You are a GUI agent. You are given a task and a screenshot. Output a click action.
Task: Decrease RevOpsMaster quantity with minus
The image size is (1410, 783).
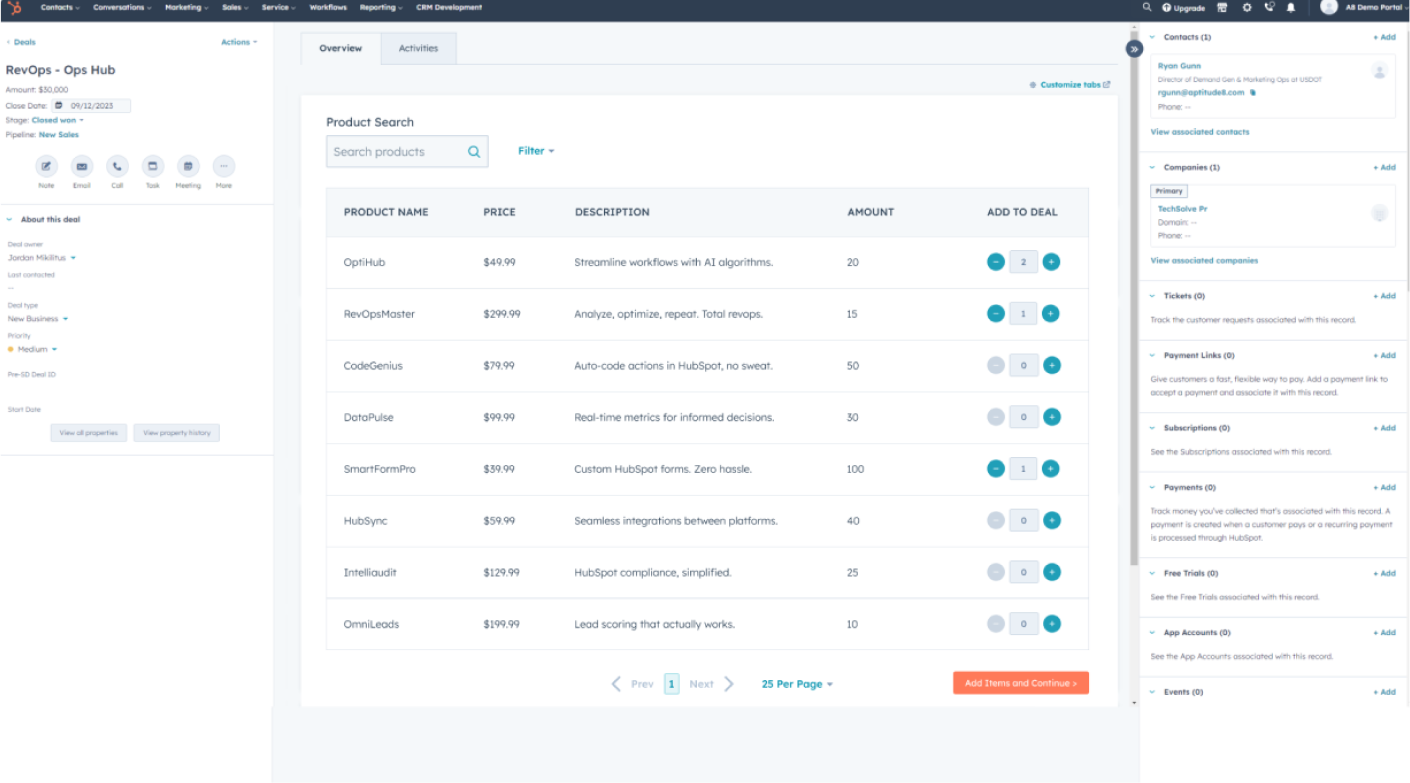pos(996,313)
